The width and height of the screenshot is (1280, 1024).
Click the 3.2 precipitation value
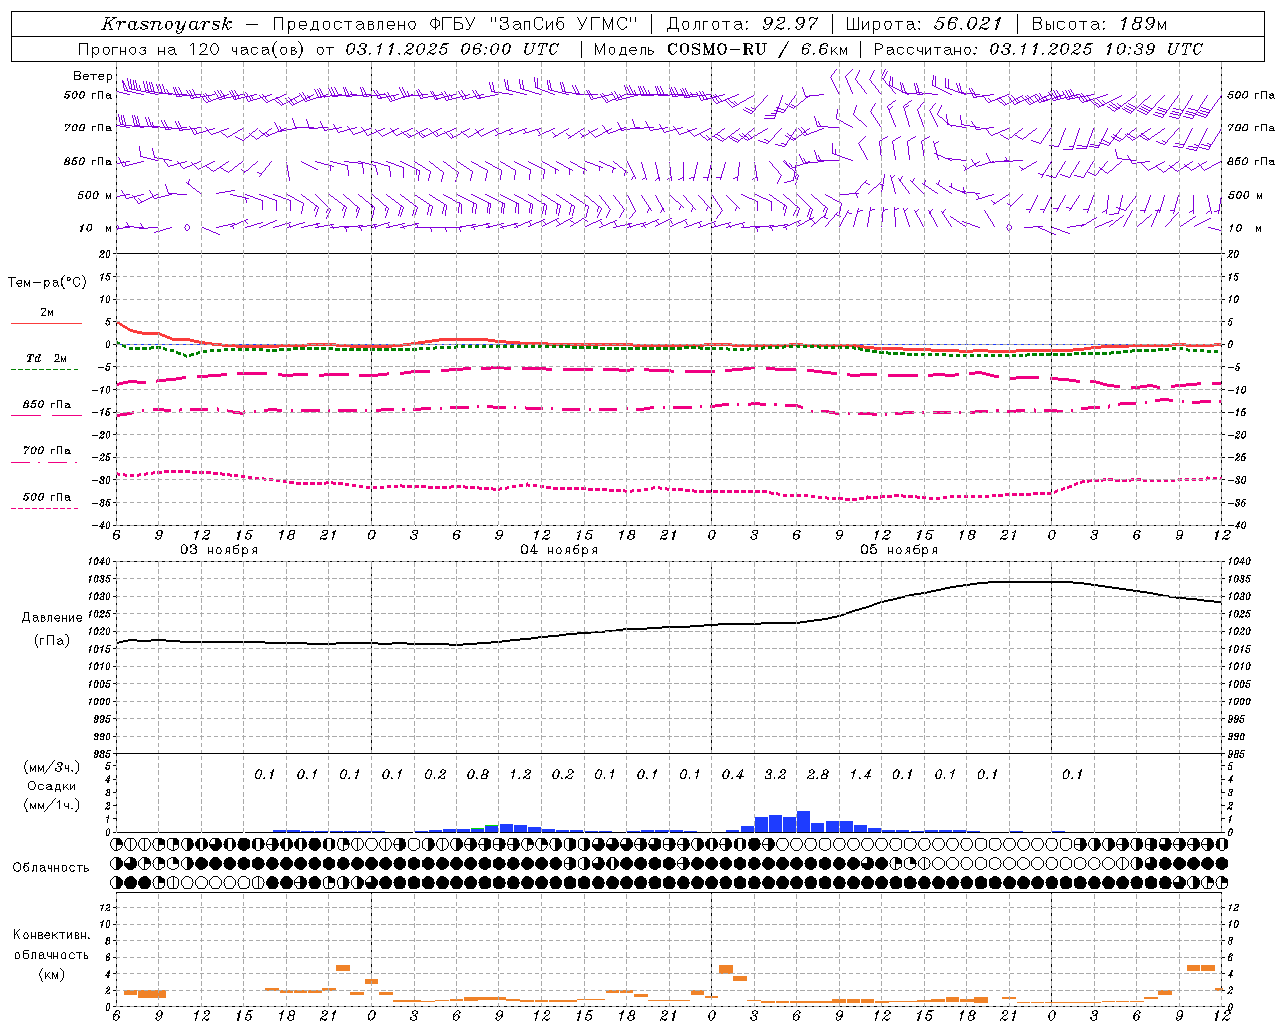tap(775, 775)
